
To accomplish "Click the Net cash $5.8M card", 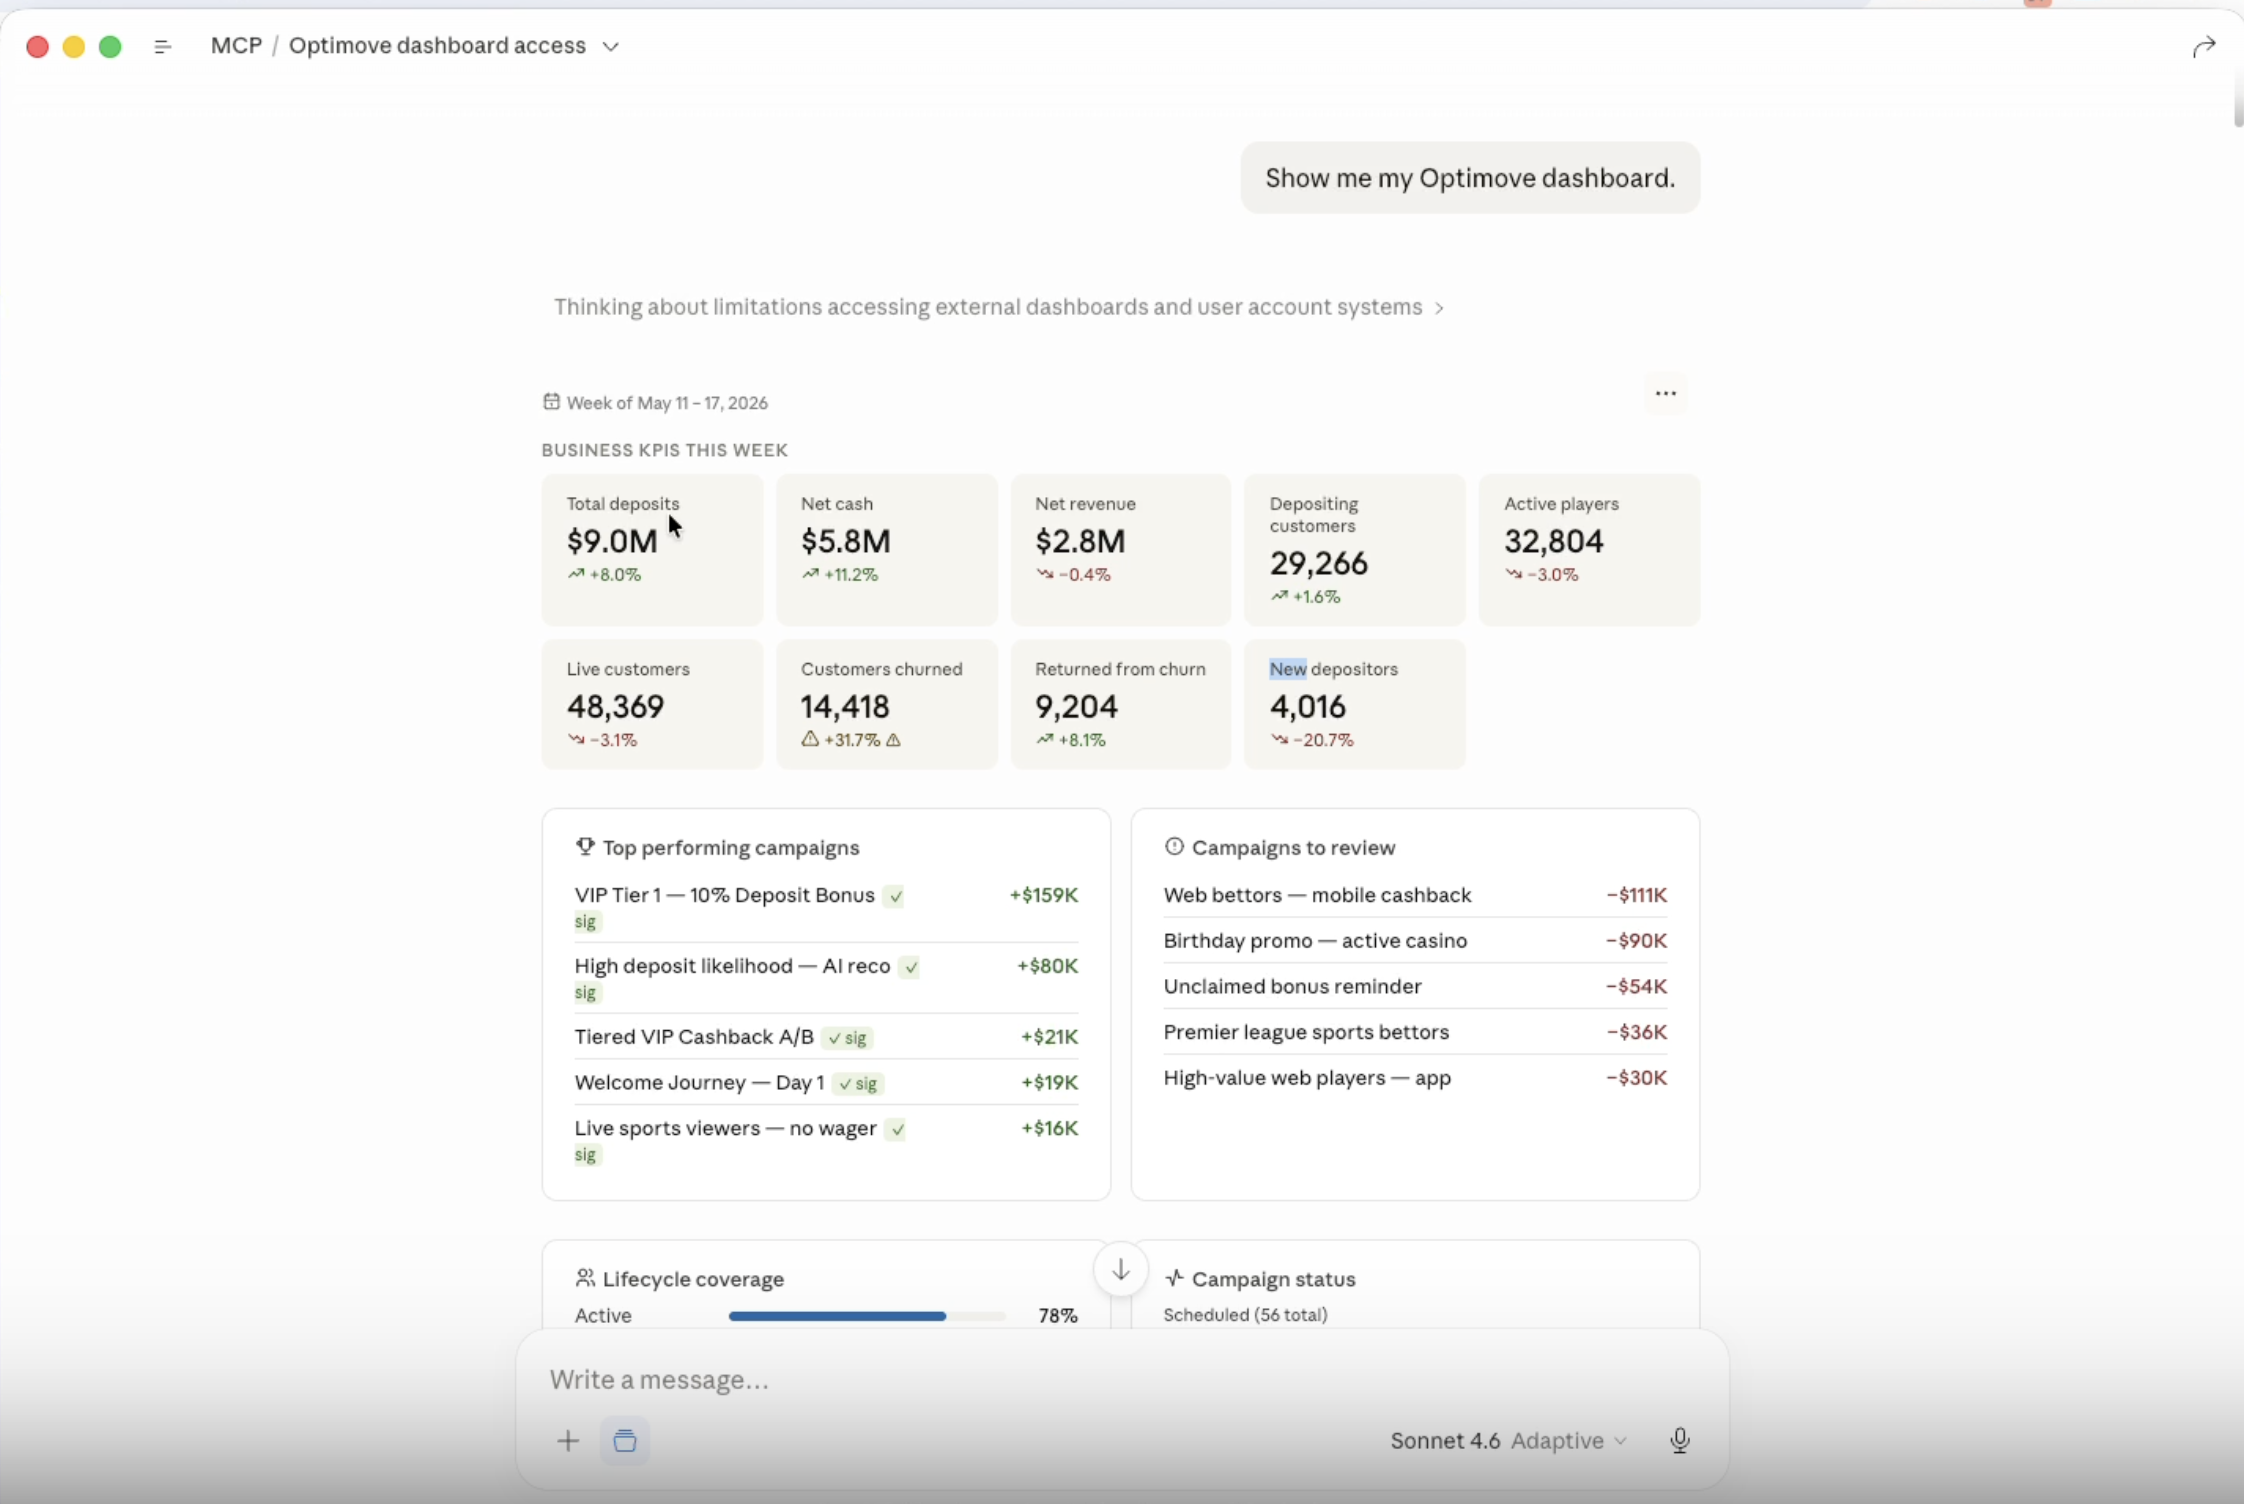I will (886, 549).
